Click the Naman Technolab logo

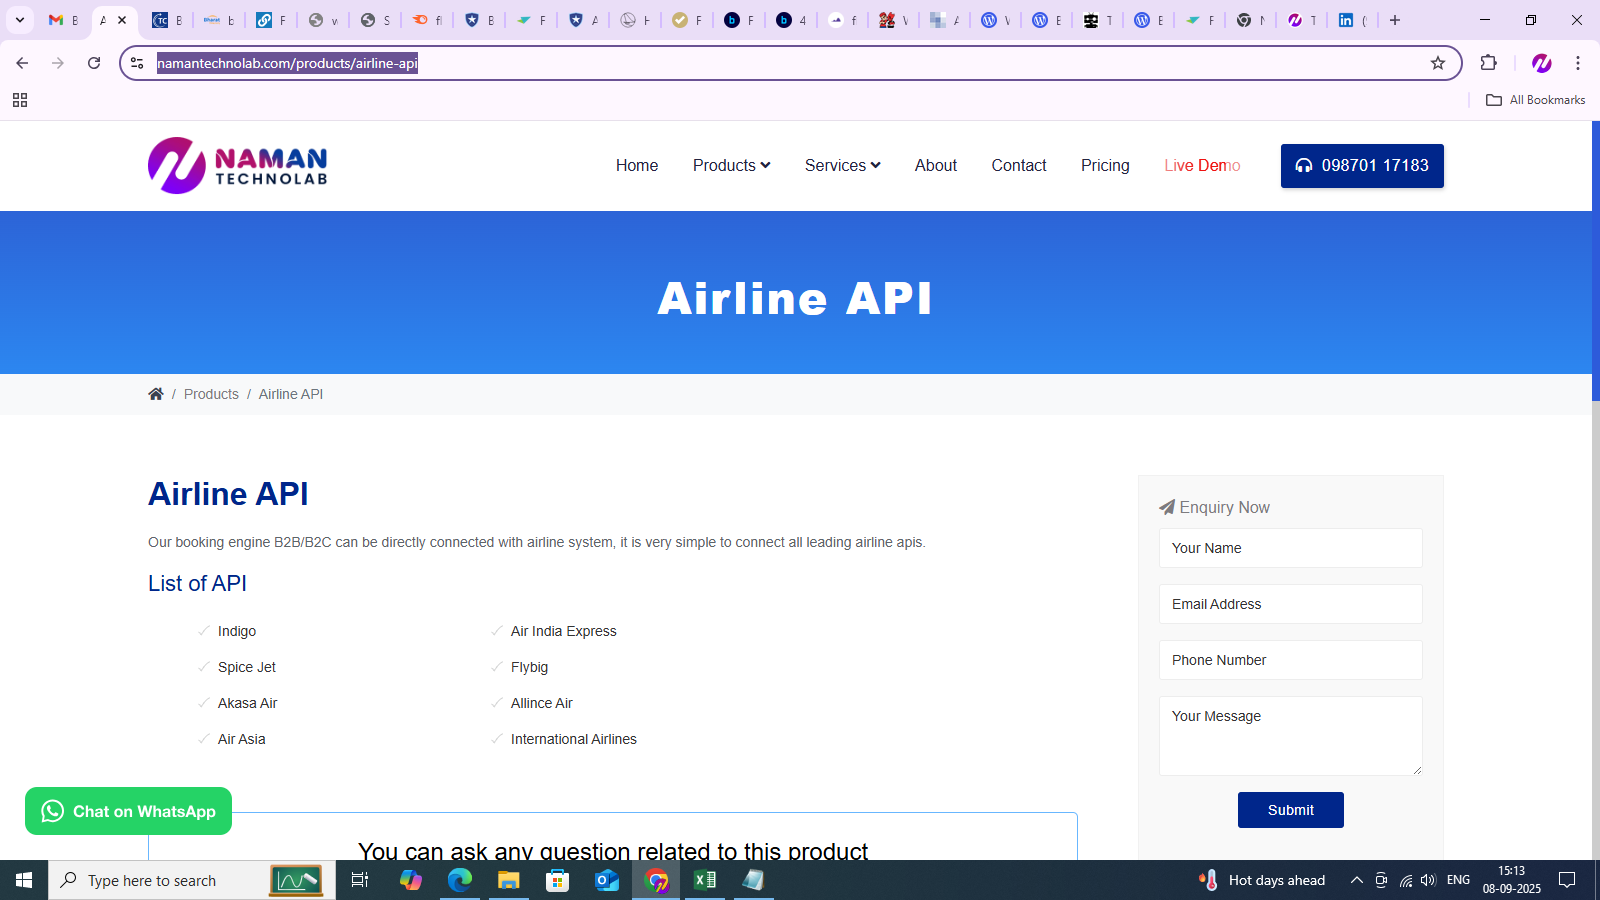(238, 166)
